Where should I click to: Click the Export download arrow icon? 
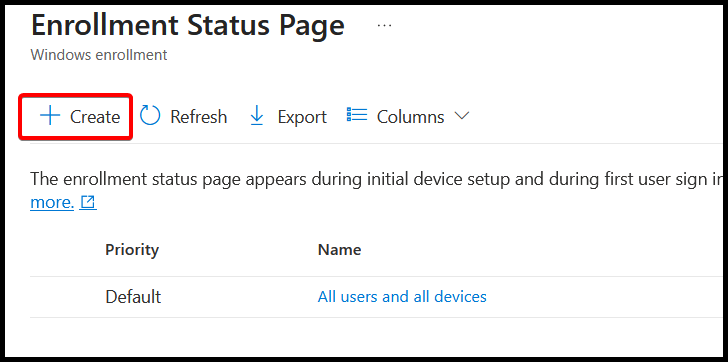257,116
